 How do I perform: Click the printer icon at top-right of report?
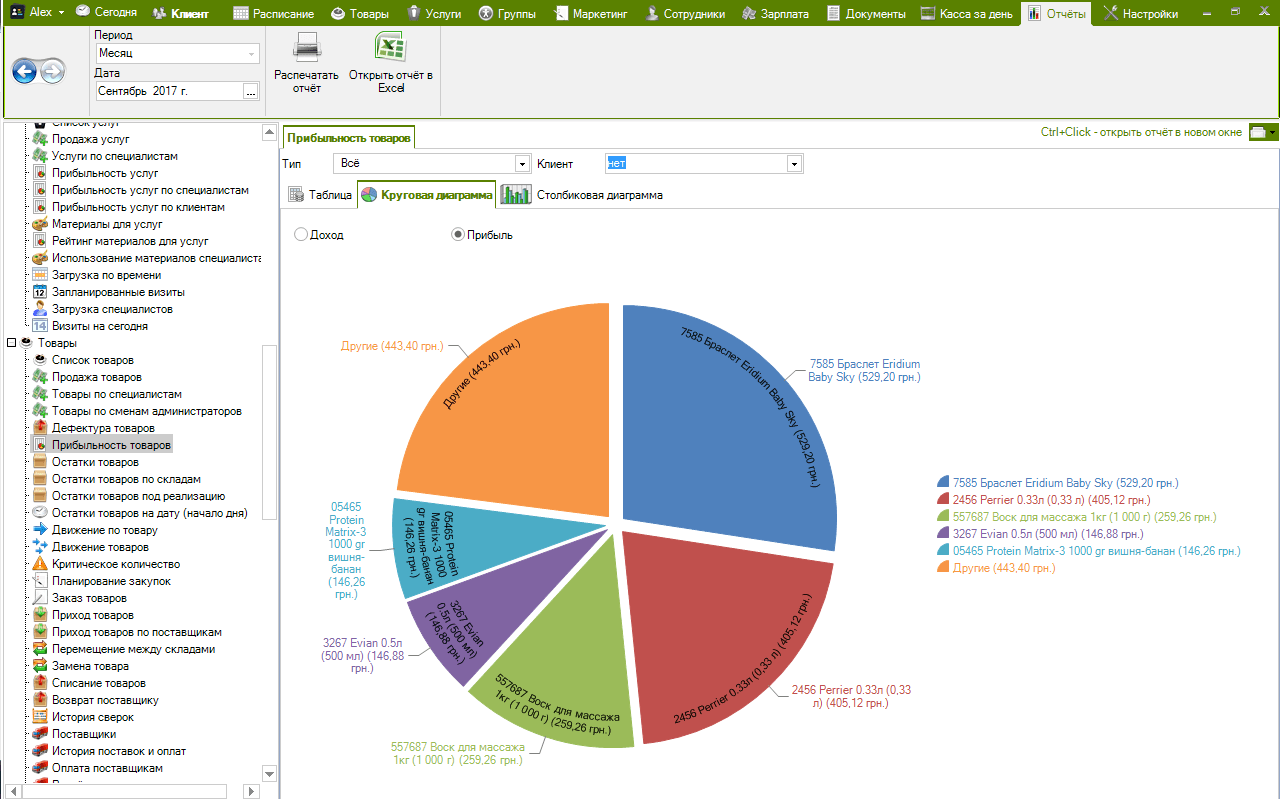point(1258,132)
